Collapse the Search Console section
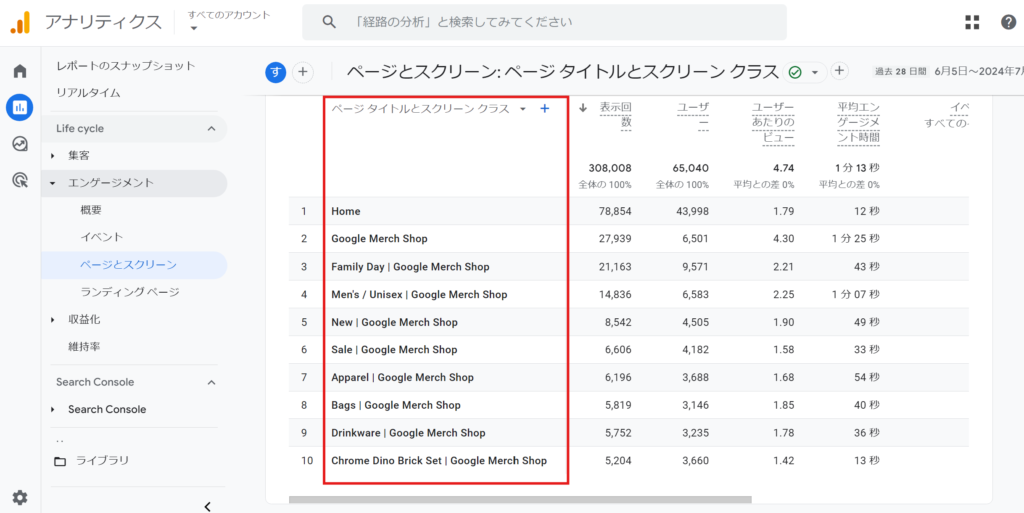This screenshot has width=1024, height=513. 211,382
